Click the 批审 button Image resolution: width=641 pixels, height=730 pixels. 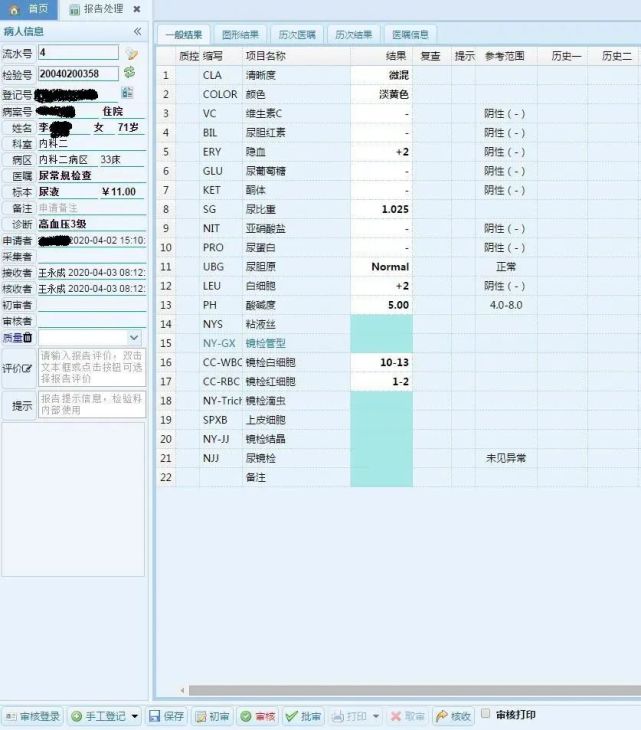click(x=303, y=716)
